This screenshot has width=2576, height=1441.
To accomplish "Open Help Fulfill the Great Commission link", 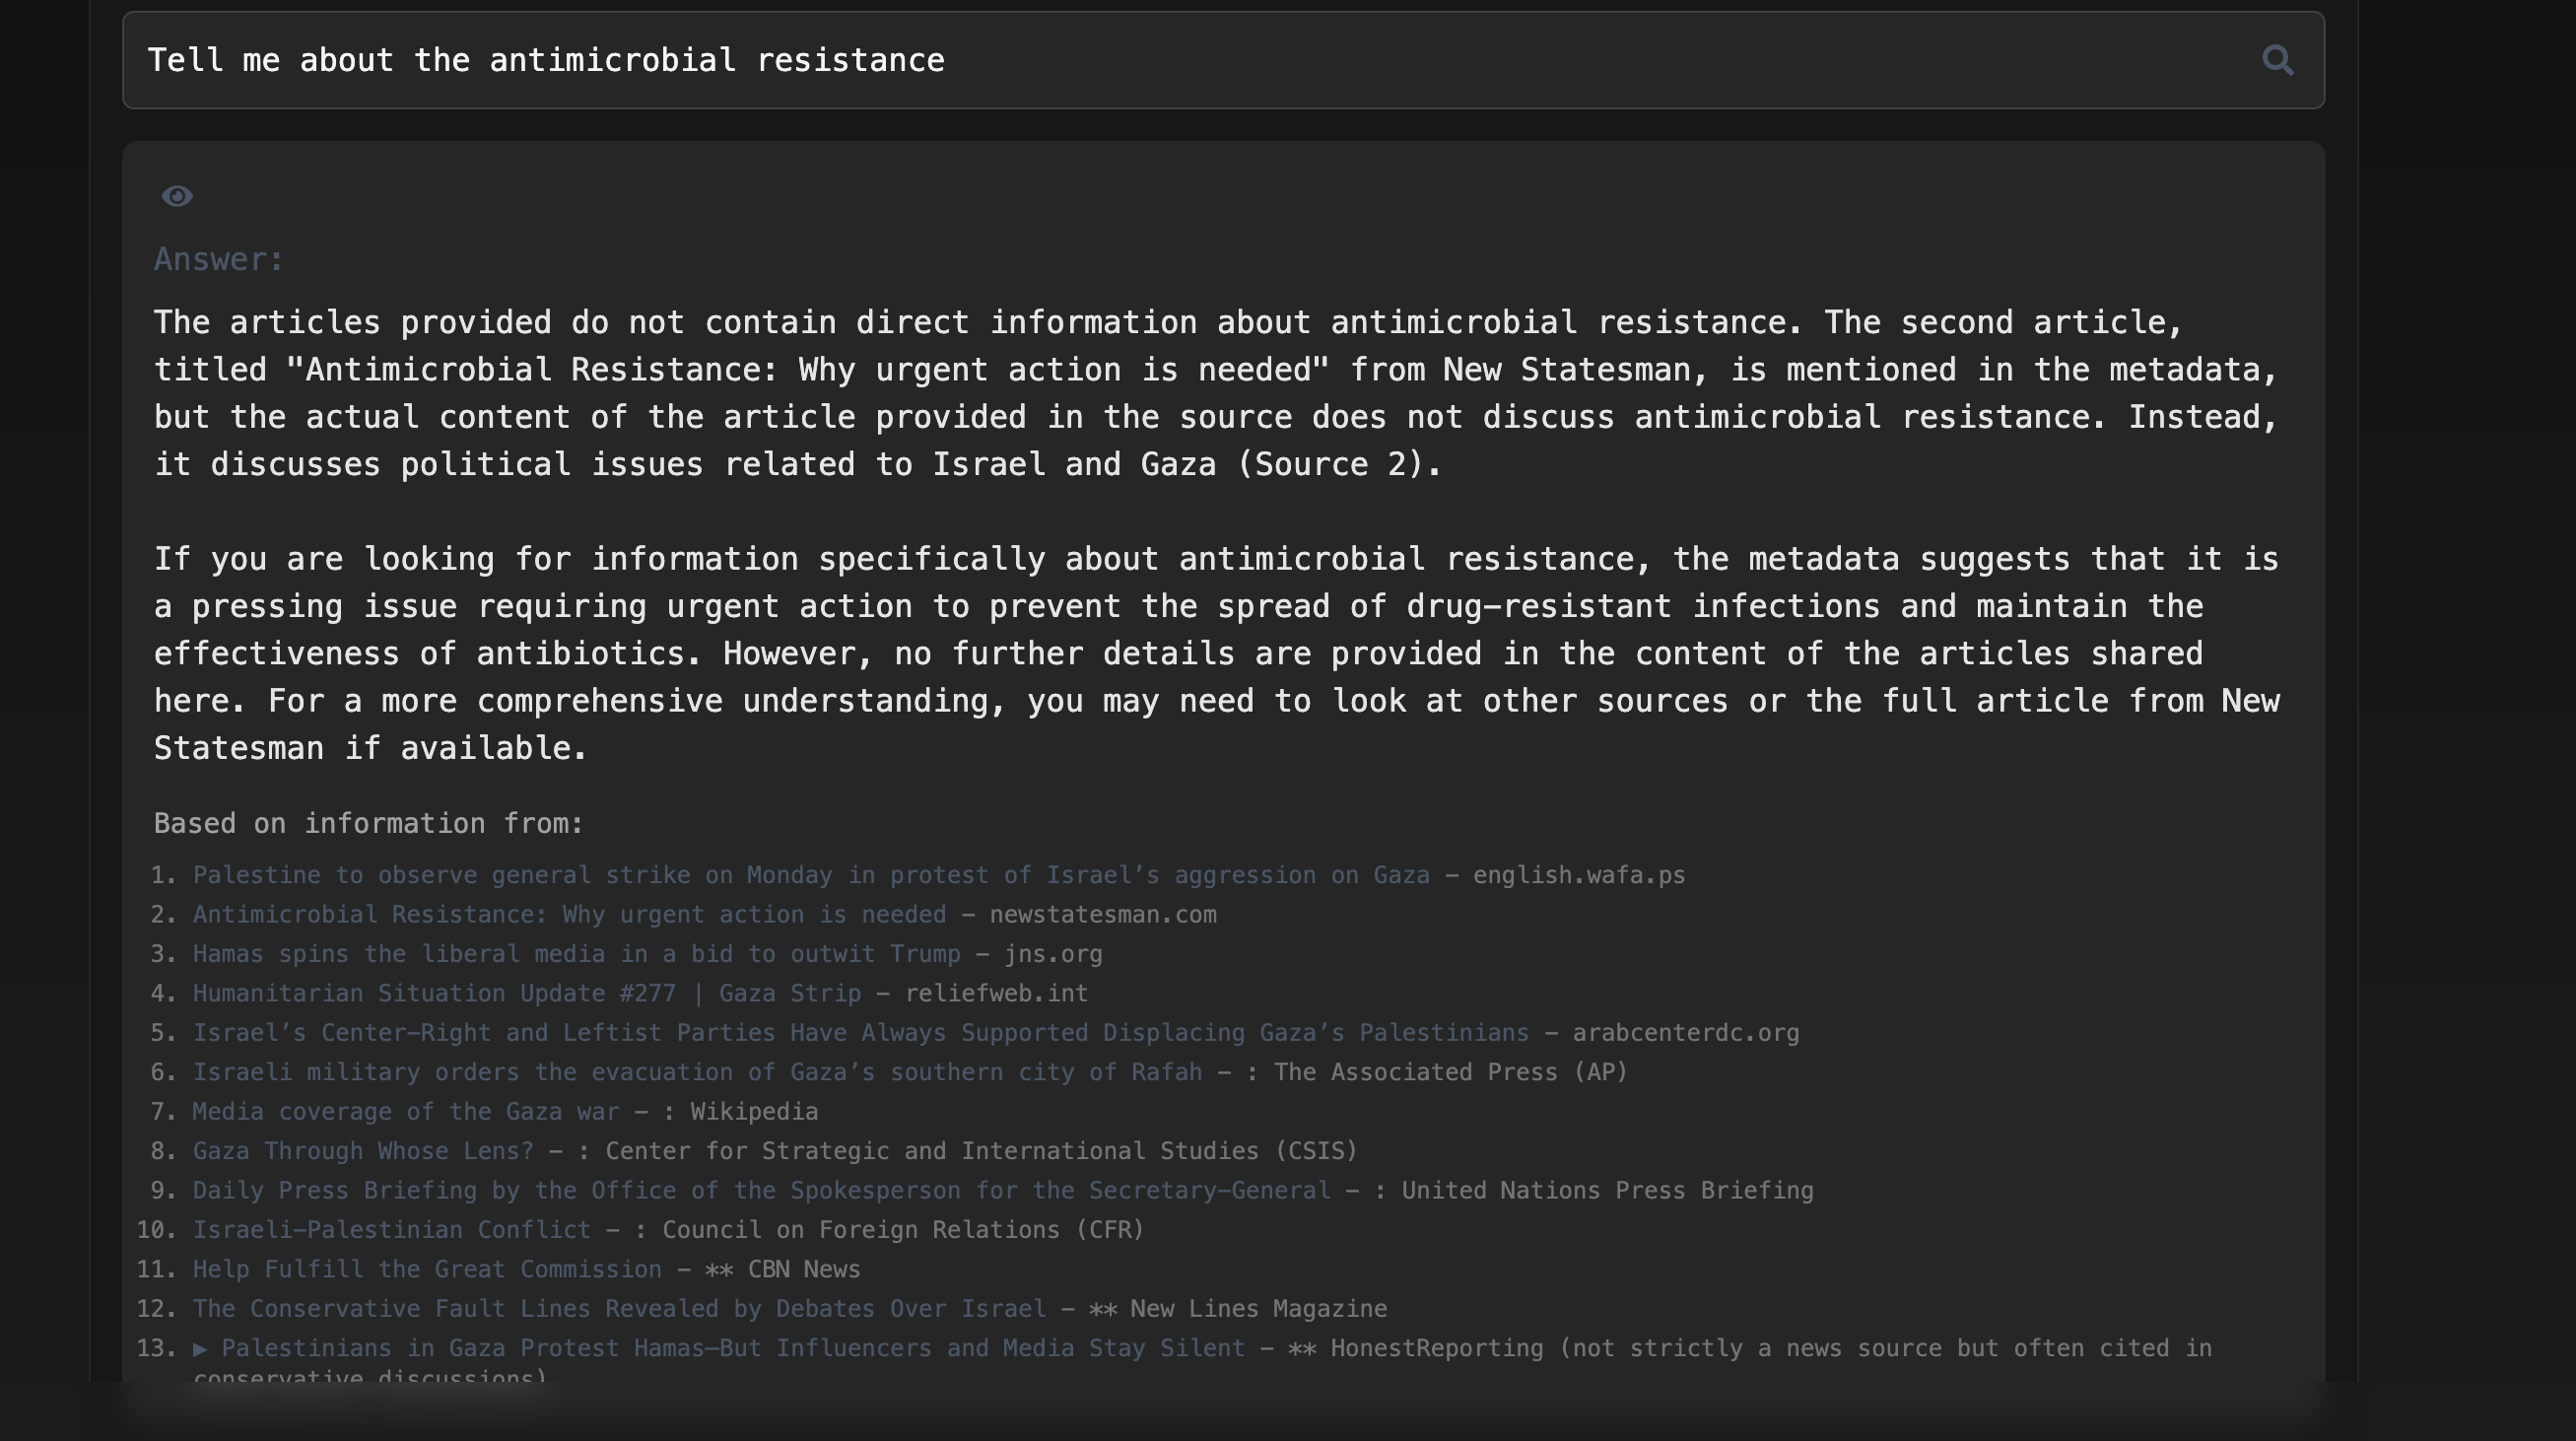I will 427,1269.
